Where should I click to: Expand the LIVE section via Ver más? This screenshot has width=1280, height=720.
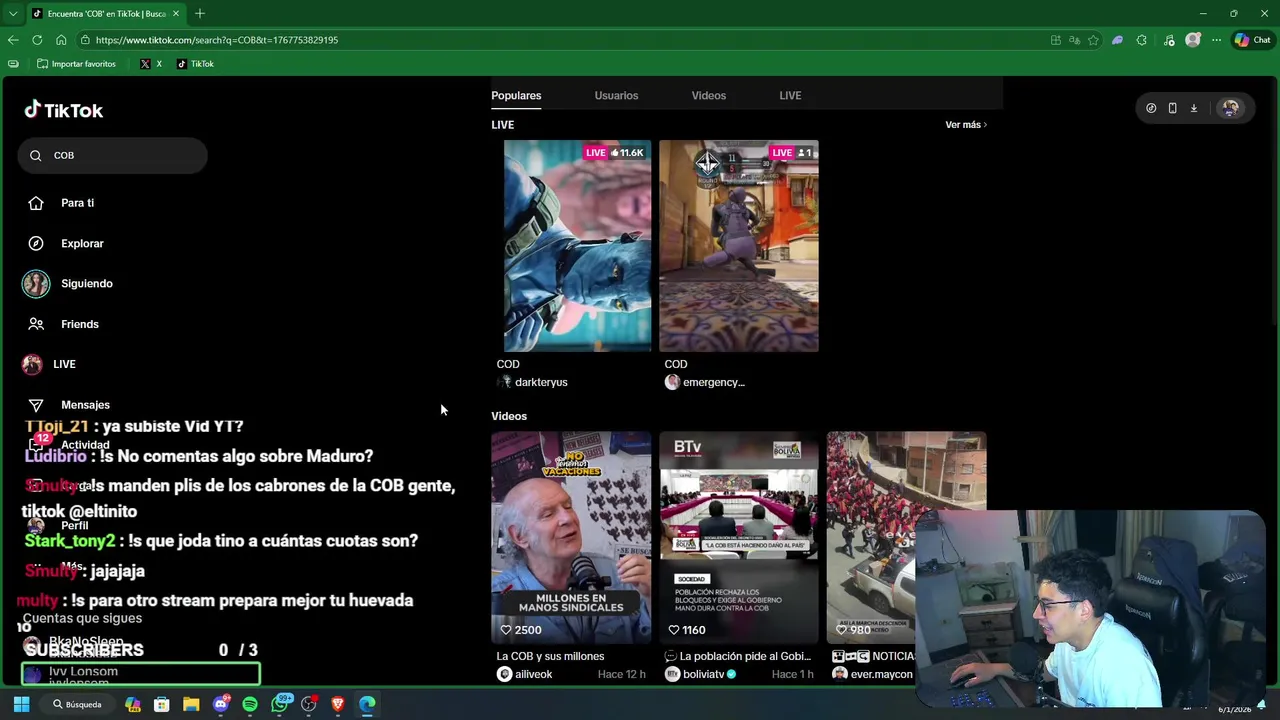966,125
